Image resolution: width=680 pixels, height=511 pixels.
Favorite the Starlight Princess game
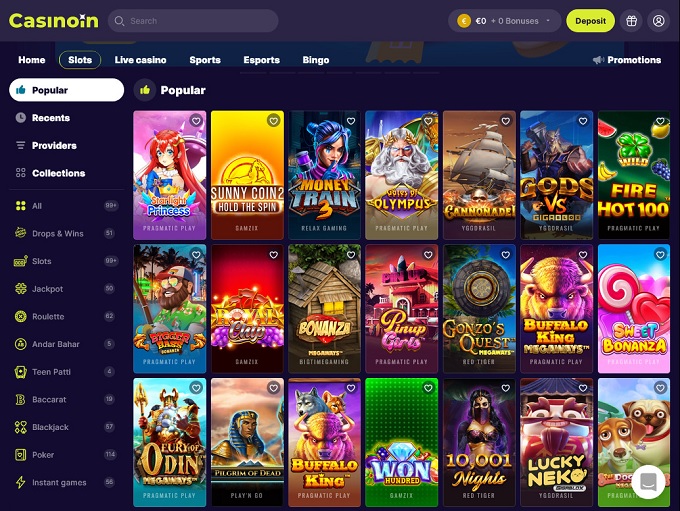(196, 121)
